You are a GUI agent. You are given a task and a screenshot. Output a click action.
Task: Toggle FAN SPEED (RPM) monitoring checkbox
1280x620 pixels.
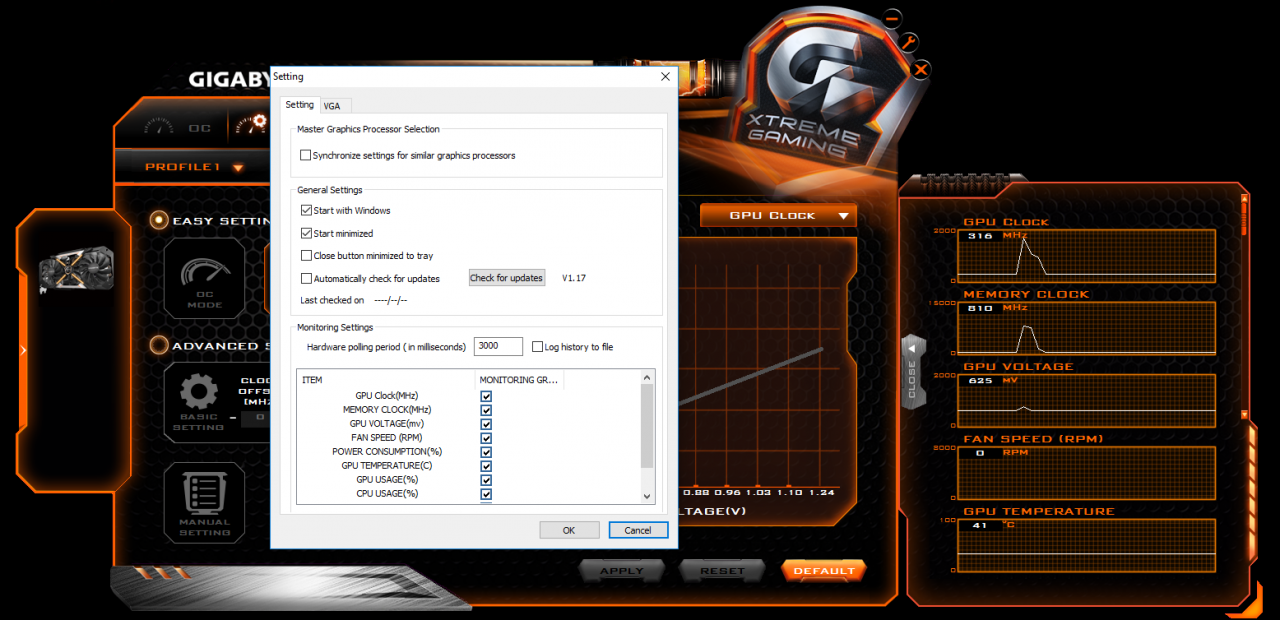pyautogui.click(x=486, y=438)
